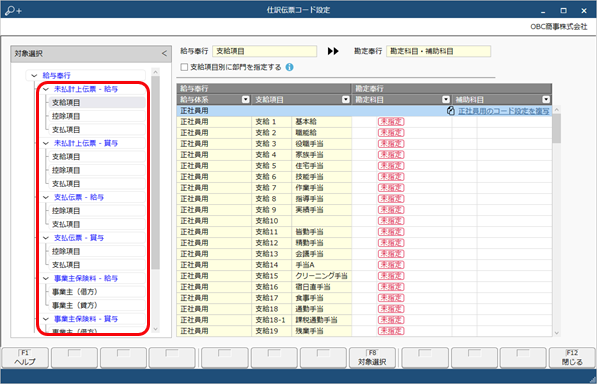Collapse the 支払伝票 - 給与 node
Image resolution: width=597 pixels, height=384 pixels.
(x=46, y=197)
